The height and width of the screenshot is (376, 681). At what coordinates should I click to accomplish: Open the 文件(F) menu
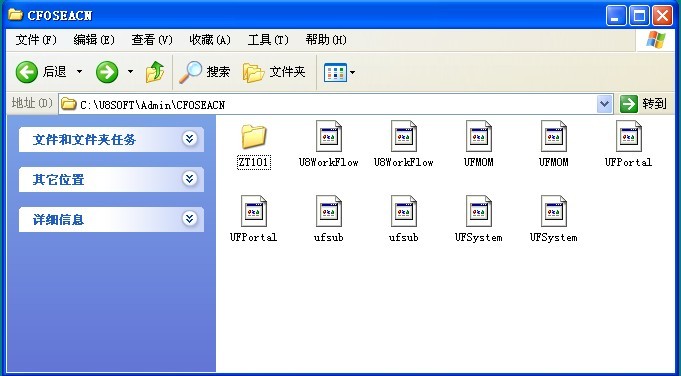[x=36, y=40]
